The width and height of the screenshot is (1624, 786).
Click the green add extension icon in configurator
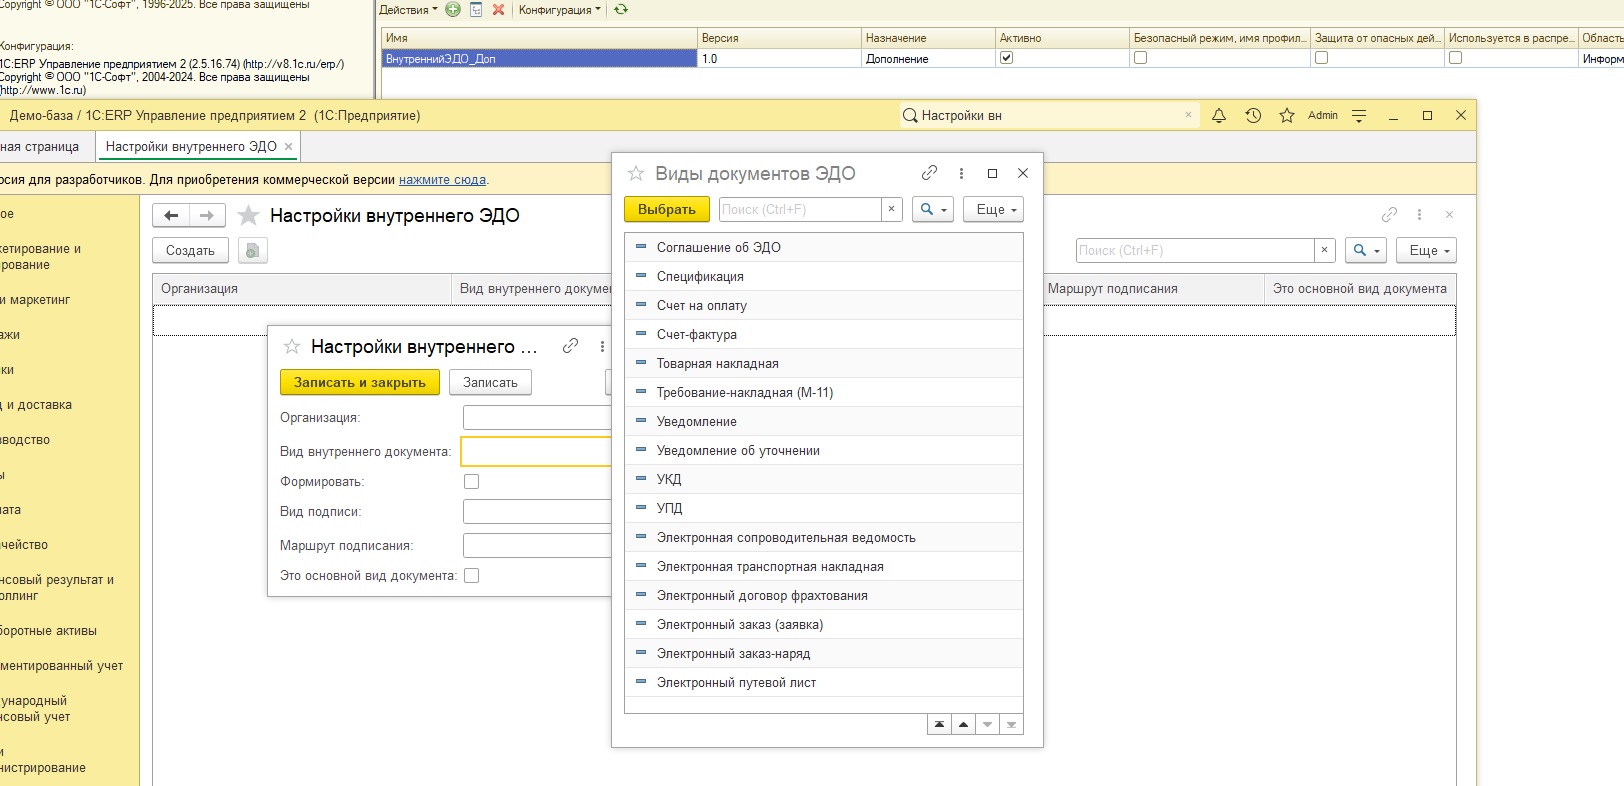coord(453,10)
